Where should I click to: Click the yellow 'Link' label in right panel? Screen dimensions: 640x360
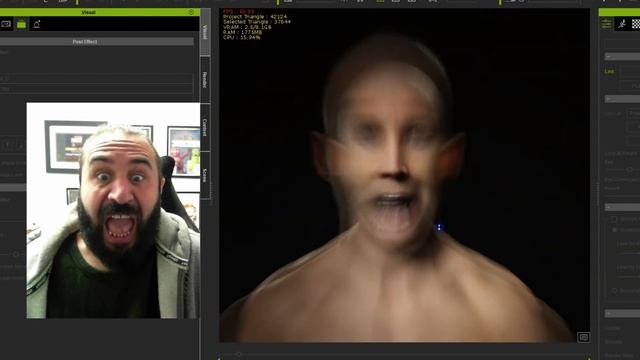pos(609,71)
